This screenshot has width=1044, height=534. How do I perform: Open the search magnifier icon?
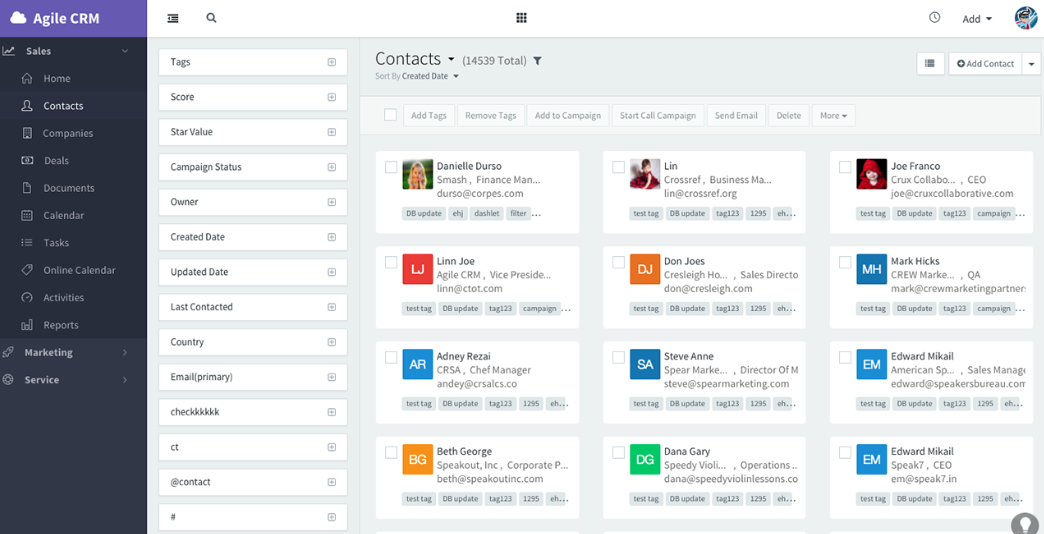click(x=212, y=18)
